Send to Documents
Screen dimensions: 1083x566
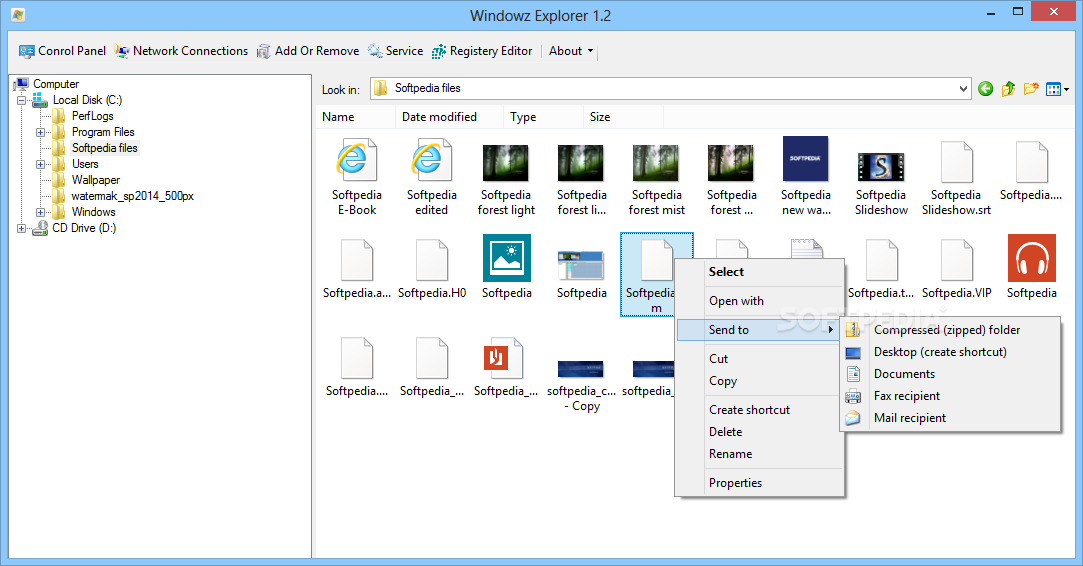(950, 375)
